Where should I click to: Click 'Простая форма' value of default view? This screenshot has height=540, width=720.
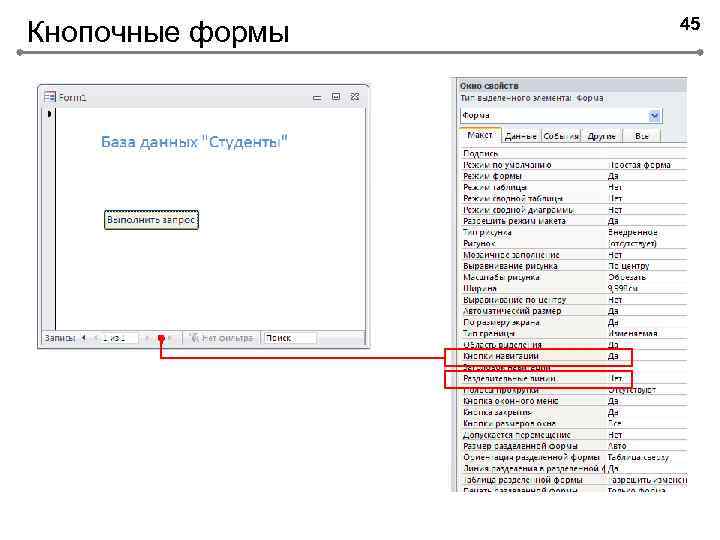click(x=640, y=165)
